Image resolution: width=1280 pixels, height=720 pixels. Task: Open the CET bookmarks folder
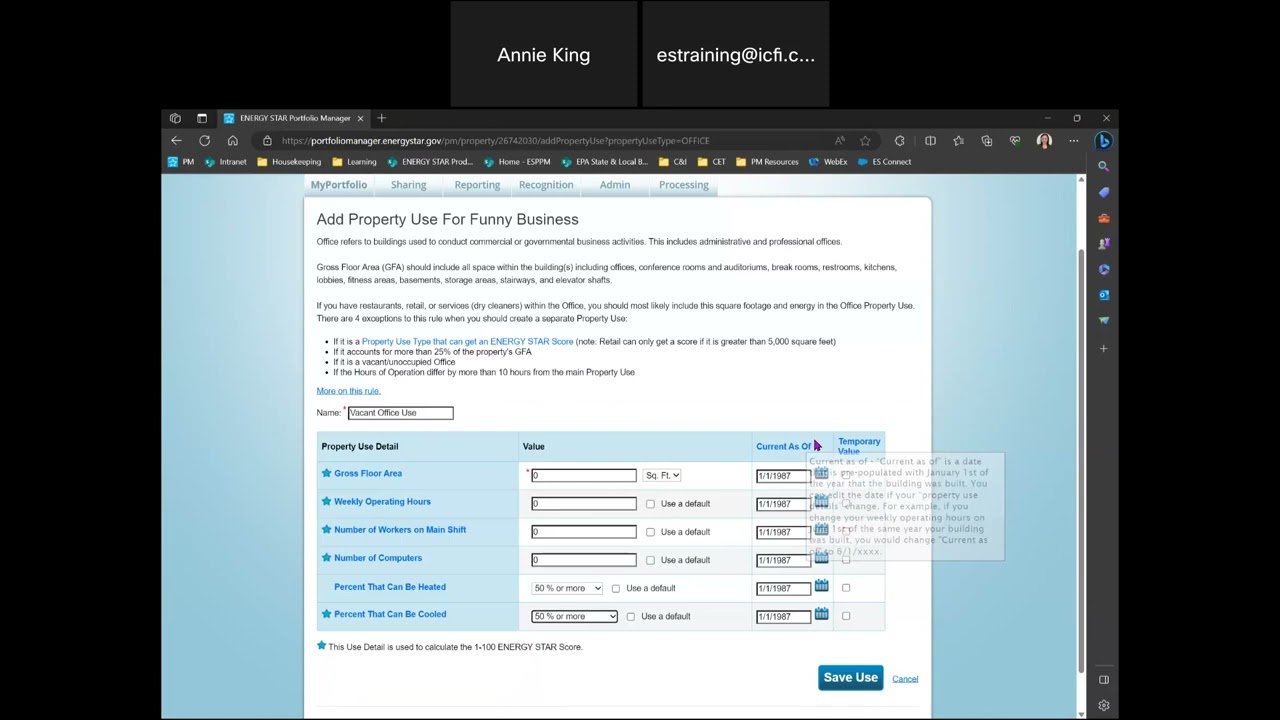click(x=712, y=162)
